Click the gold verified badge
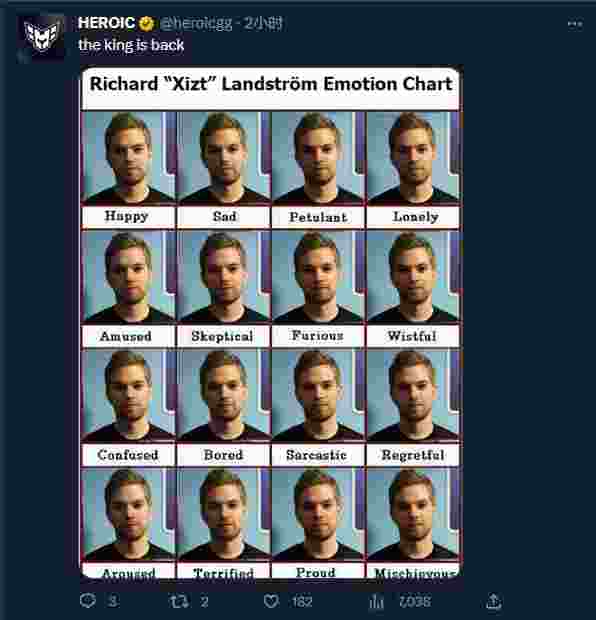This screenshot has width=596, height=620. tap(146, 24)
